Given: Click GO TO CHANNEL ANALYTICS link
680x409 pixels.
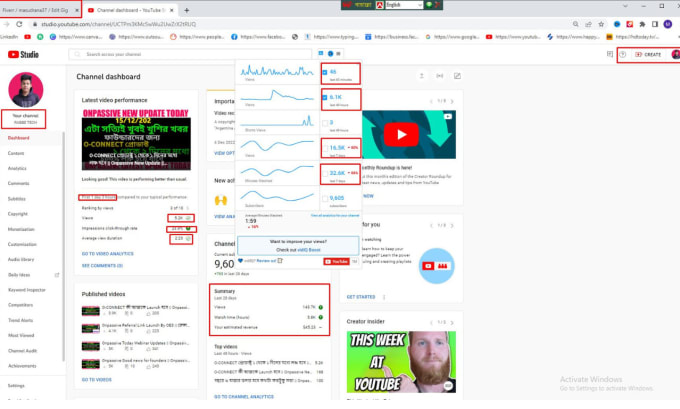Looking at the screenshot, I should click(244, 396).
